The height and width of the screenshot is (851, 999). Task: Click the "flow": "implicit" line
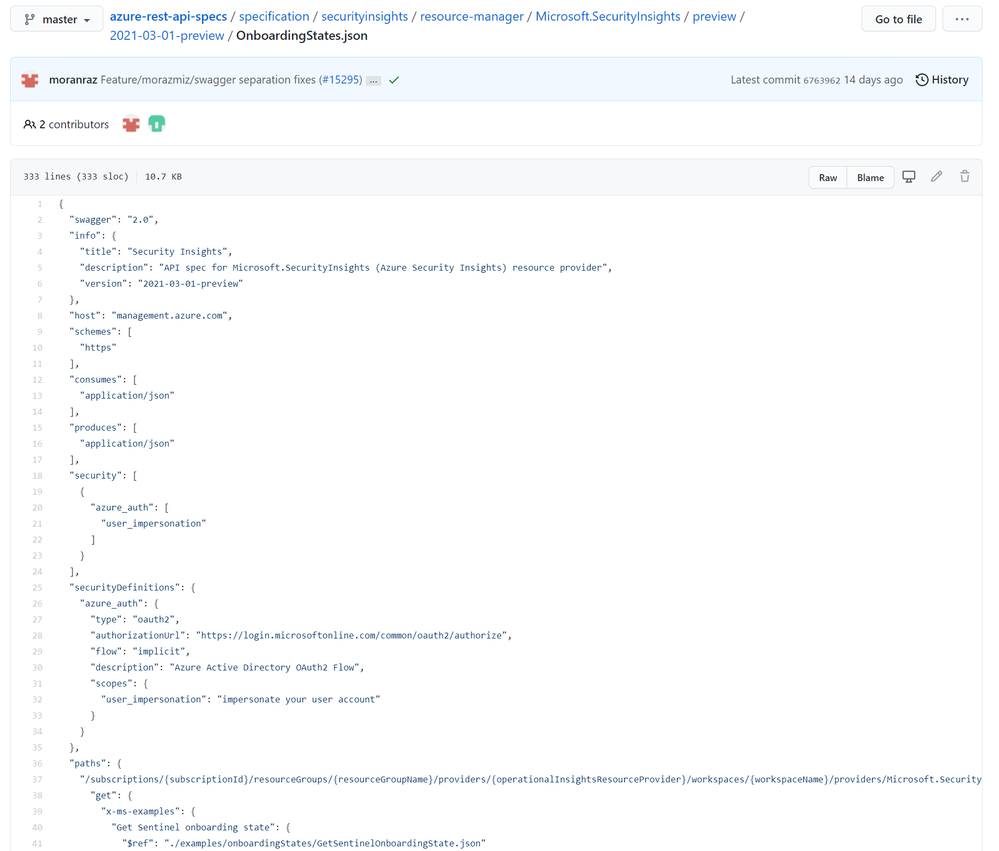[x=140, y=652]
